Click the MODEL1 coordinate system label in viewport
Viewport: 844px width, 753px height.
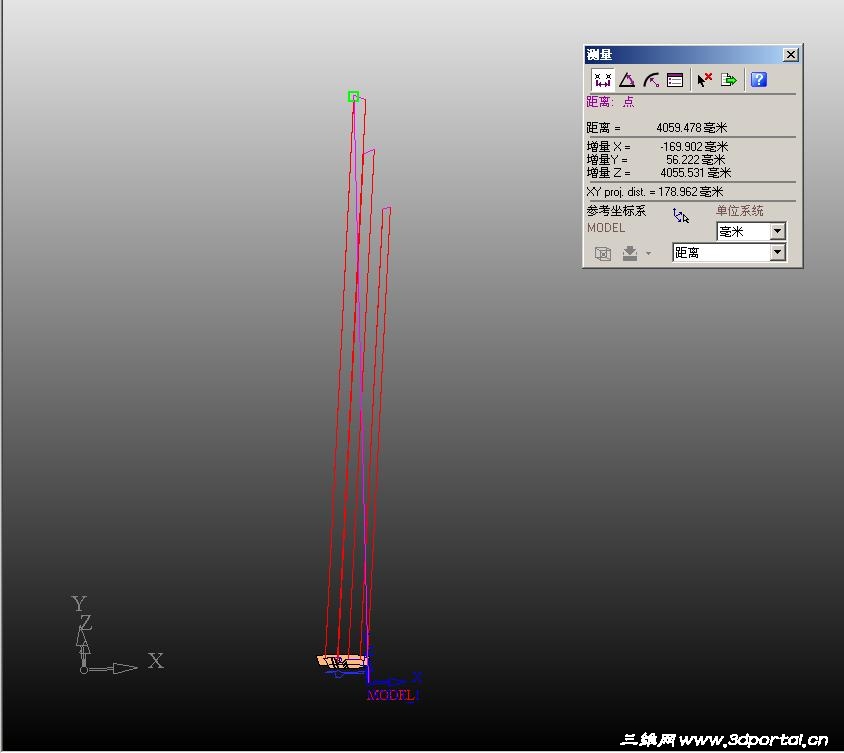392,695
